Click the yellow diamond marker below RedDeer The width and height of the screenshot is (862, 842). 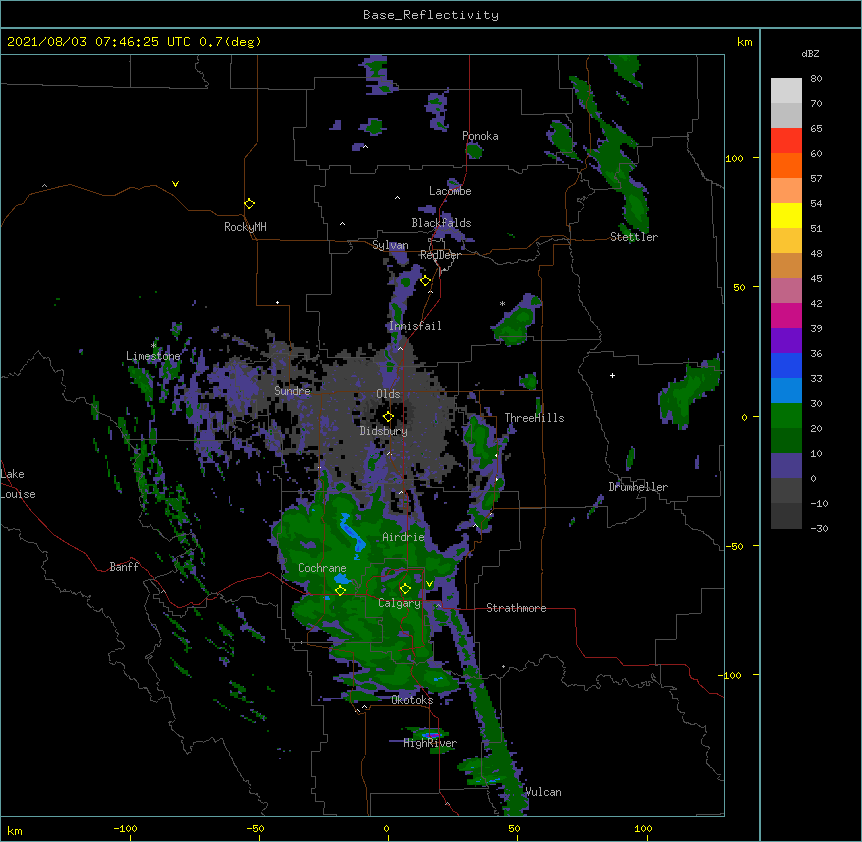click(x=426, y=281)
